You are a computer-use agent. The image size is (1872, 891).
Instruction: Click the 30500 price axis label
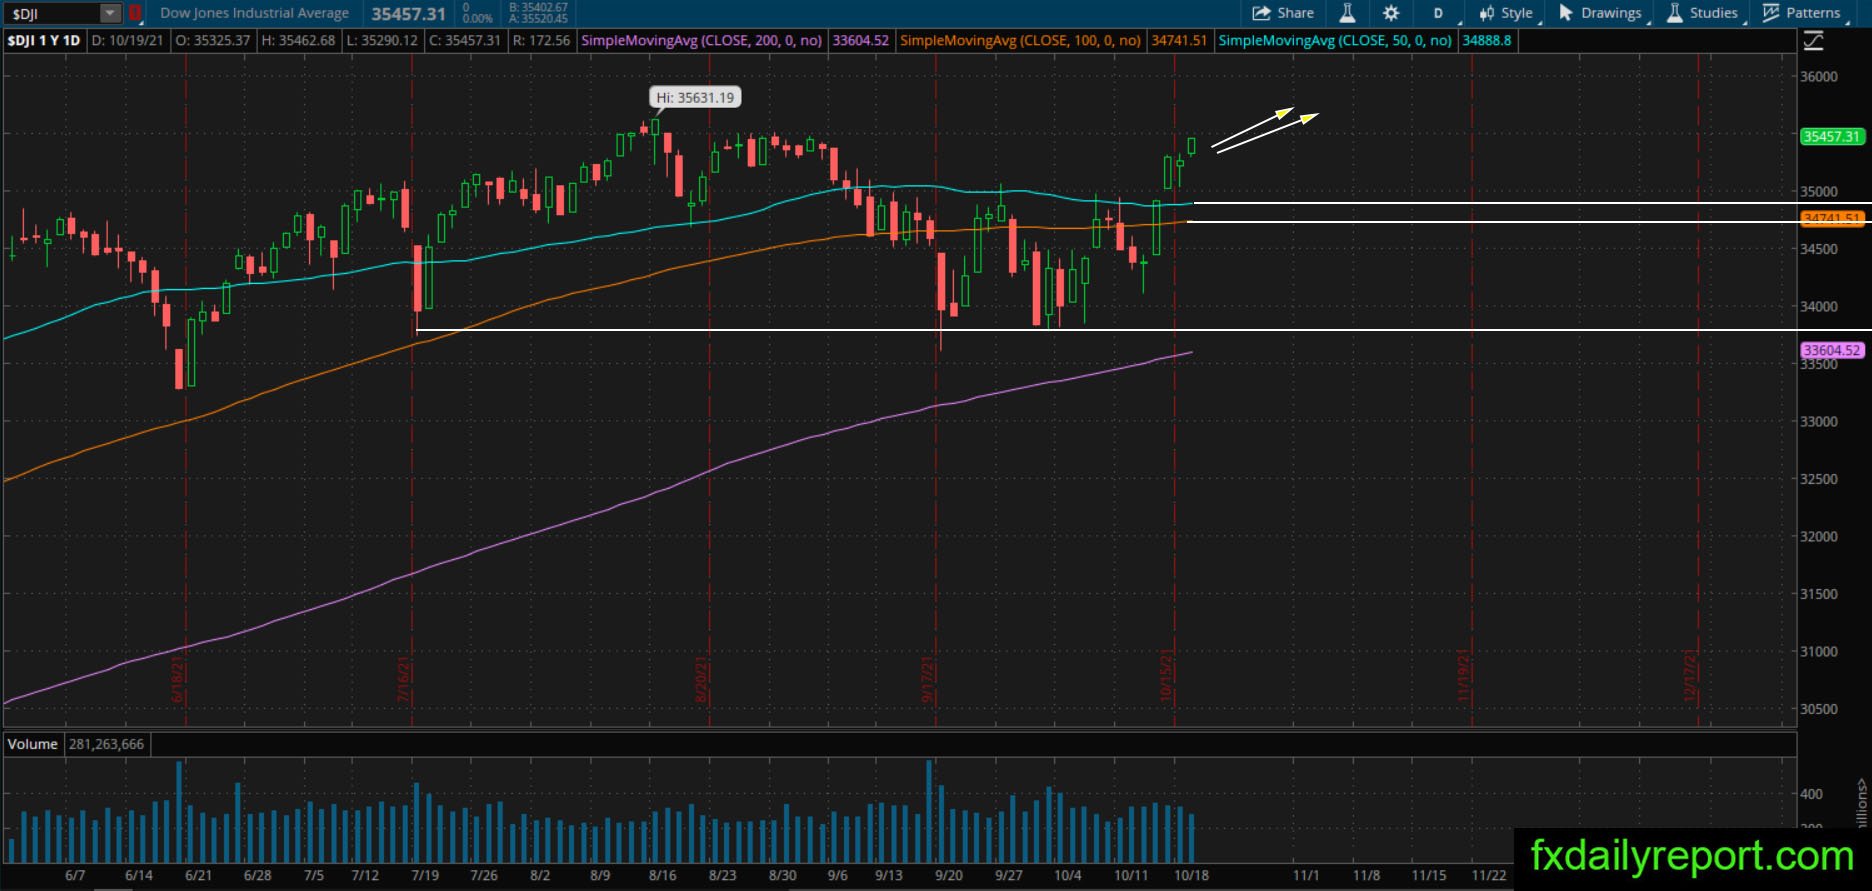(1819, 709)
